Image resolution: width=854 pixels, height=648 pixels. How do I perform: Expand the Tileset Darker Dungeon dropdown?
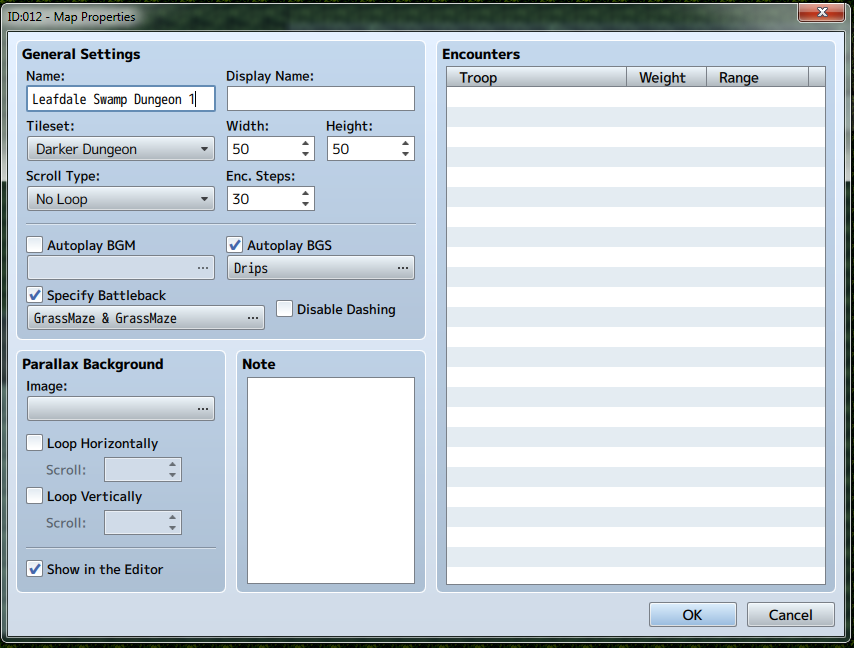[121, 149]
